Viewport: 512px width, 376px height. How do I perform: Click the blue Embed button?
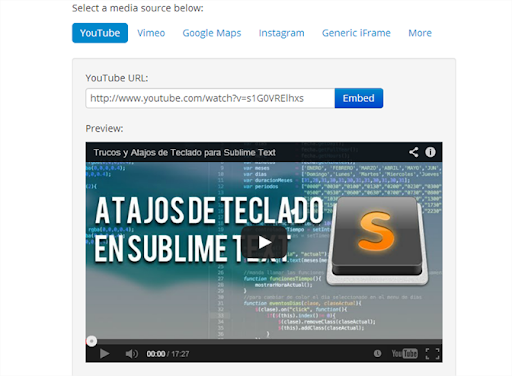(359, 98)
